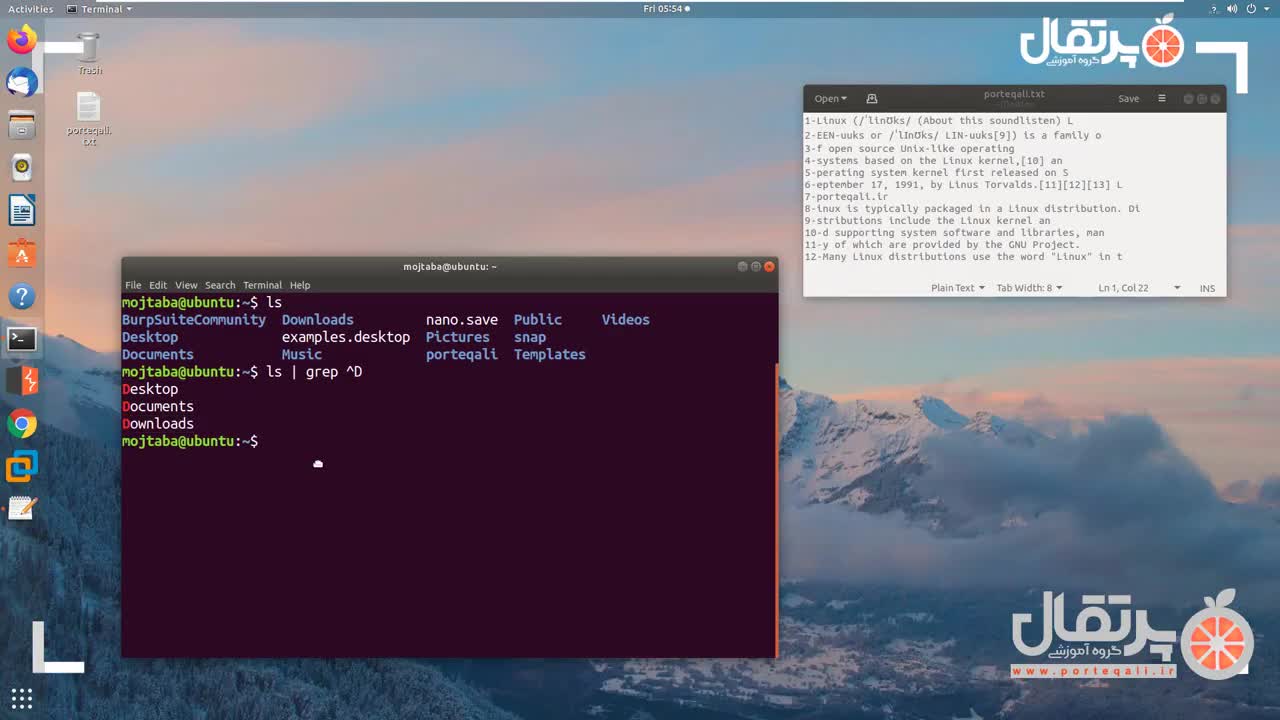Open the gedit hamburger menu
Viewport: 1280px width, 720px height.
[1161, 99]
